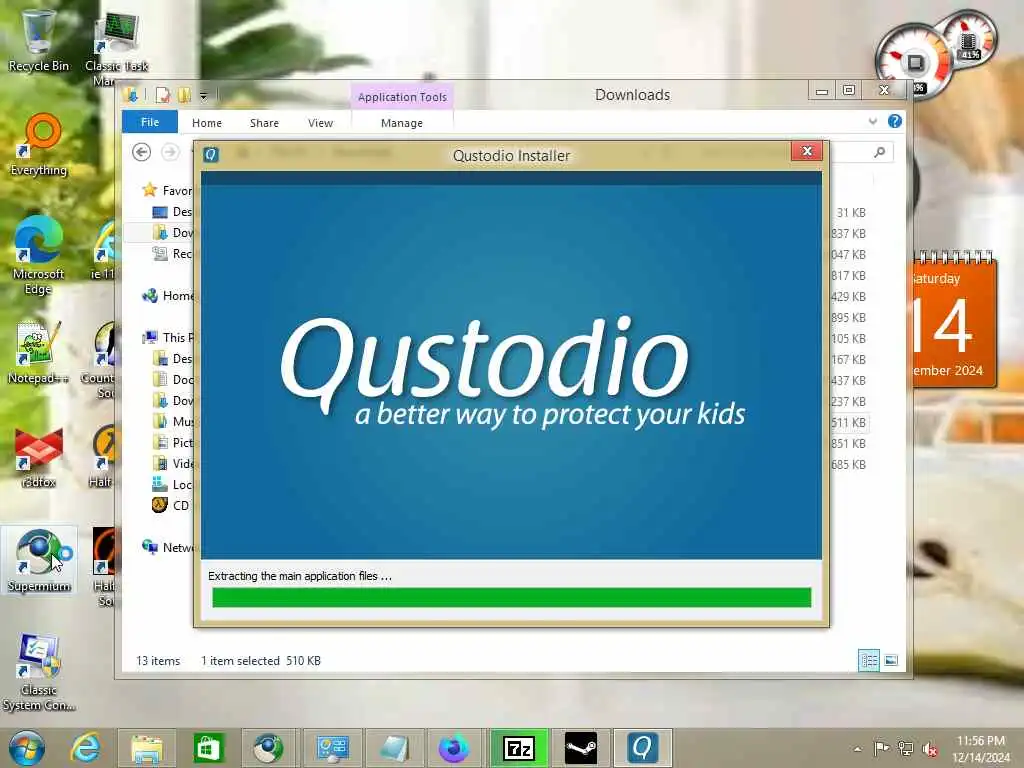
Task: Click the search magnifier in Downloads window
Action: [x=880, y=152]
